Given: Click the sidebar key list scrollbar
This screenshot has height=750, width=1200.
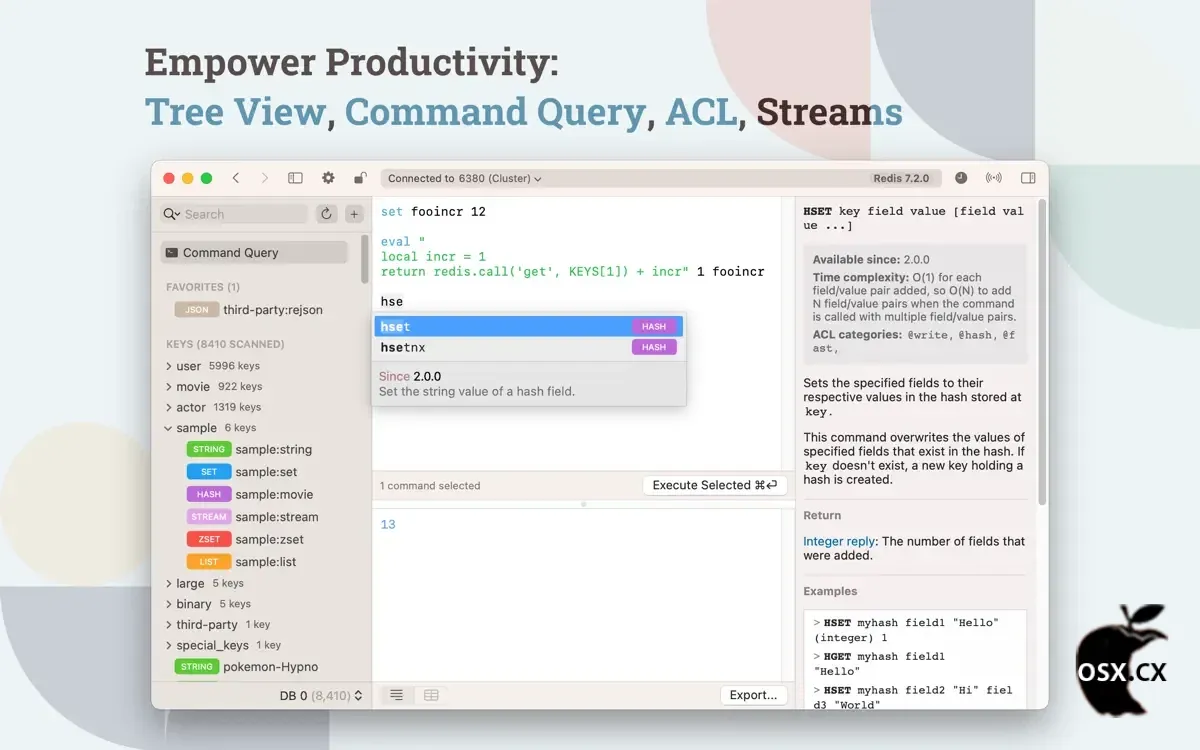Looking at the screenshot, I should coord(365,258).
